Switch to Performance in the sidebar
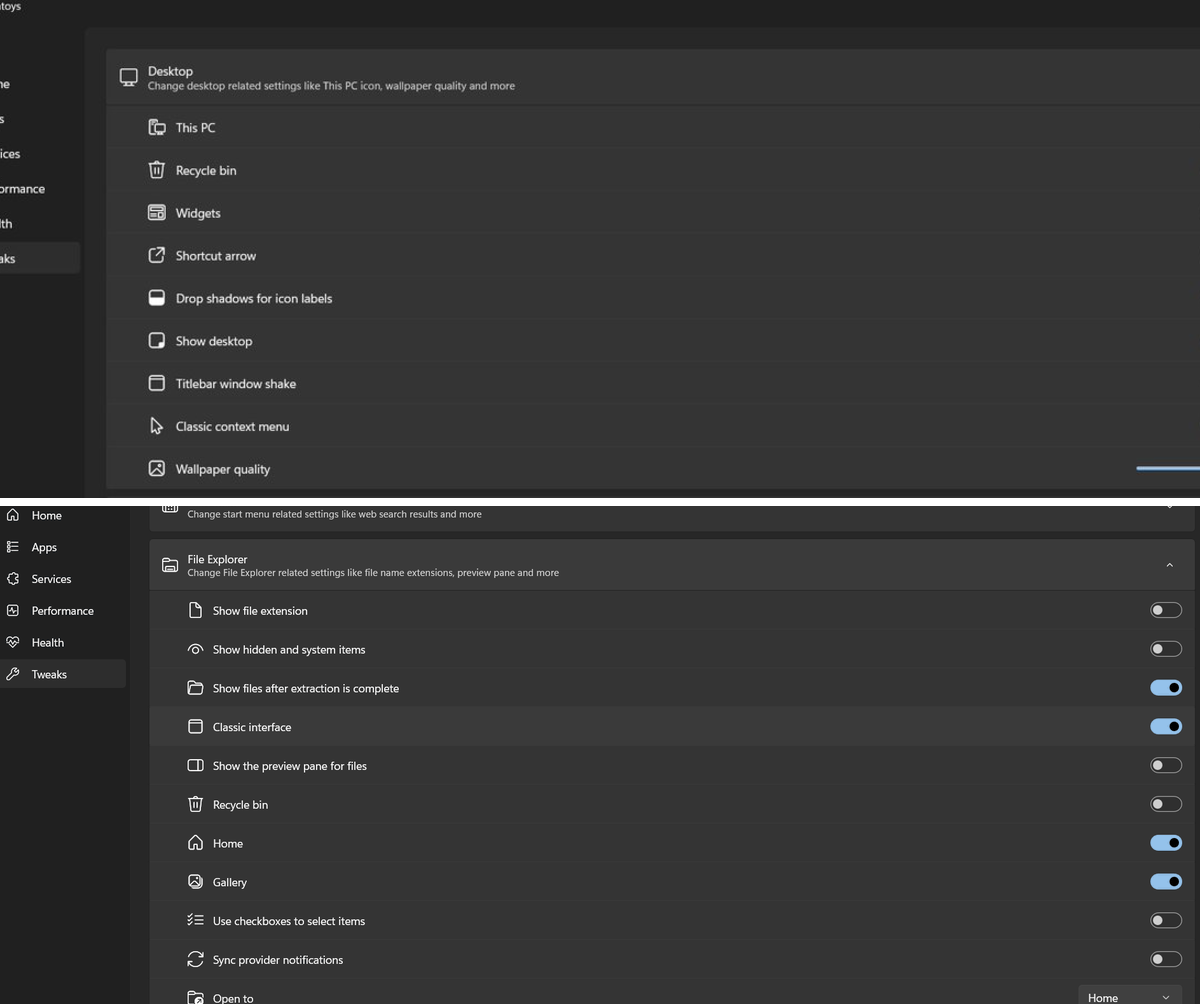Viewport: 1200px width, 1005px height. pos(62,611)
